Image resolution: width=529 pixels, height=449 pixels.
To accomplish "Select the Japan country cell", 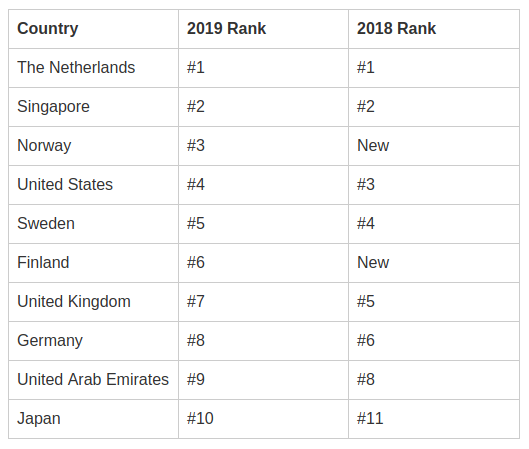I will (93, 419).
